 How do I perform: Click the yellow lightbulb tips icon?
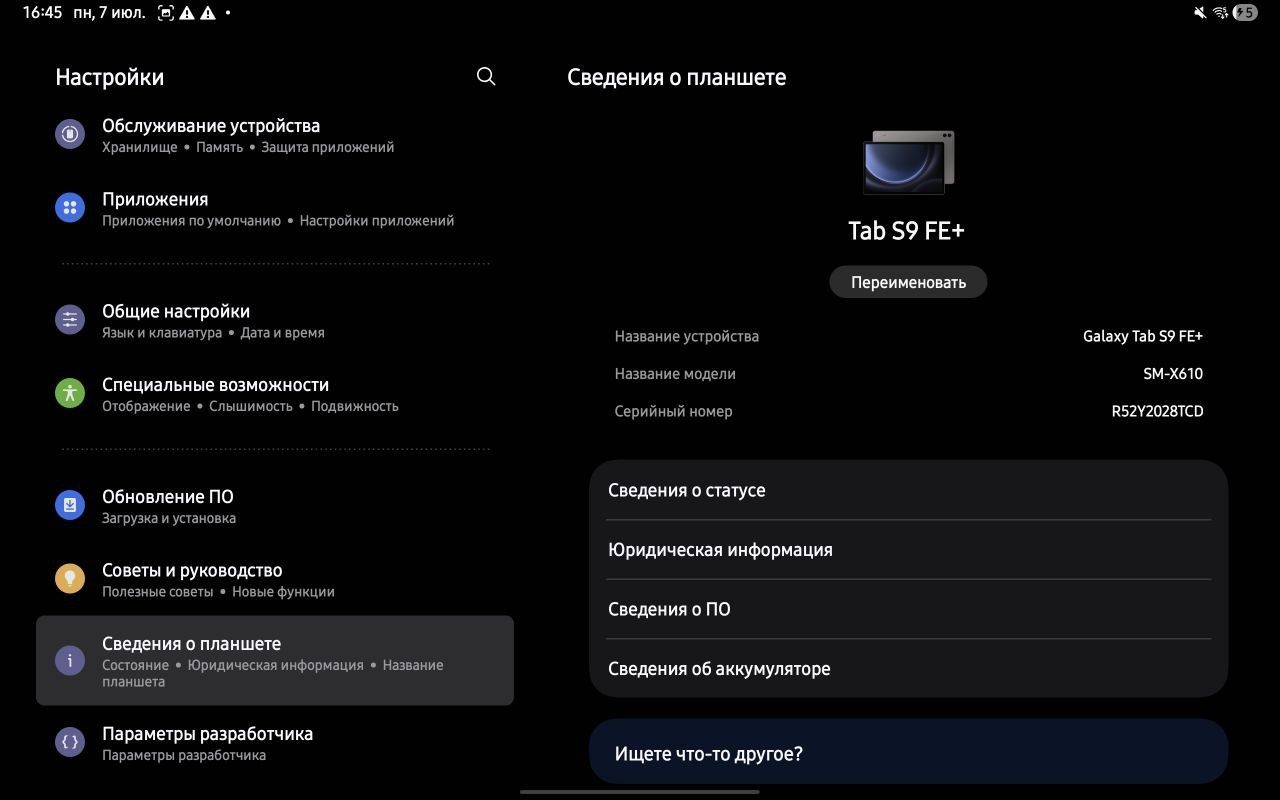[x=70, y=579]
